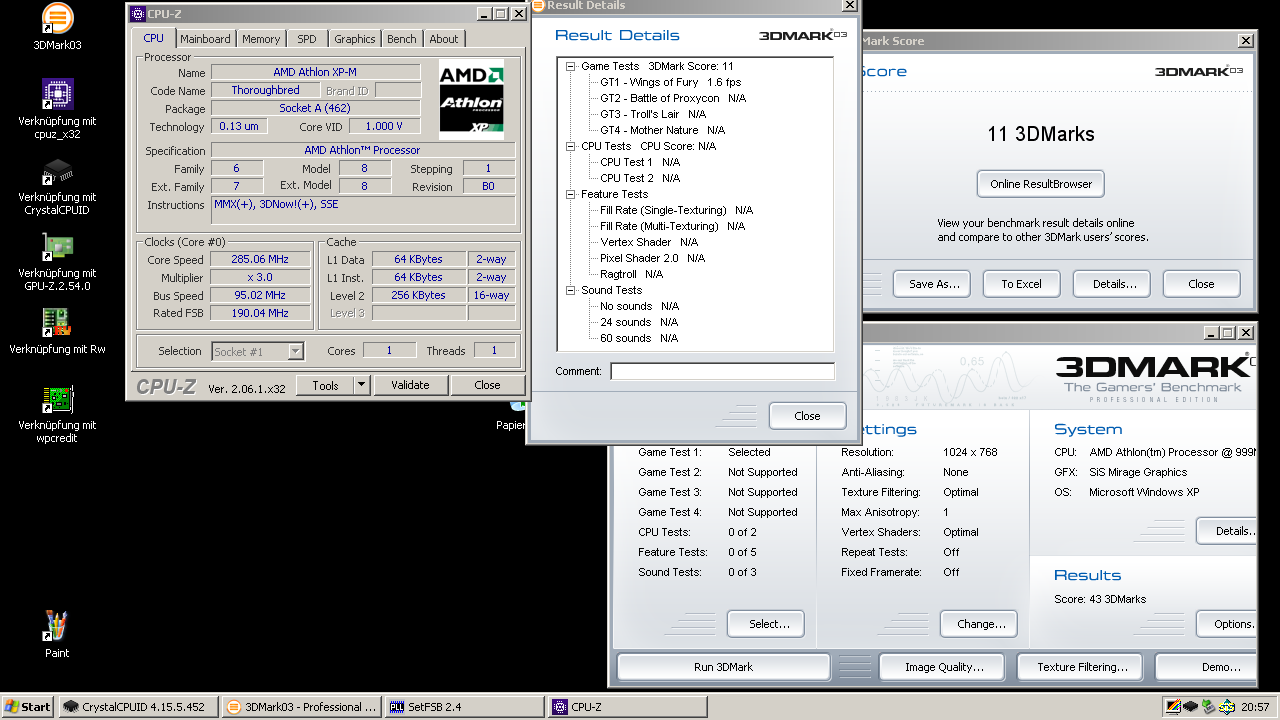
Task: Open the Graphics tab in CPU-Z
Action: click(355, 39)
